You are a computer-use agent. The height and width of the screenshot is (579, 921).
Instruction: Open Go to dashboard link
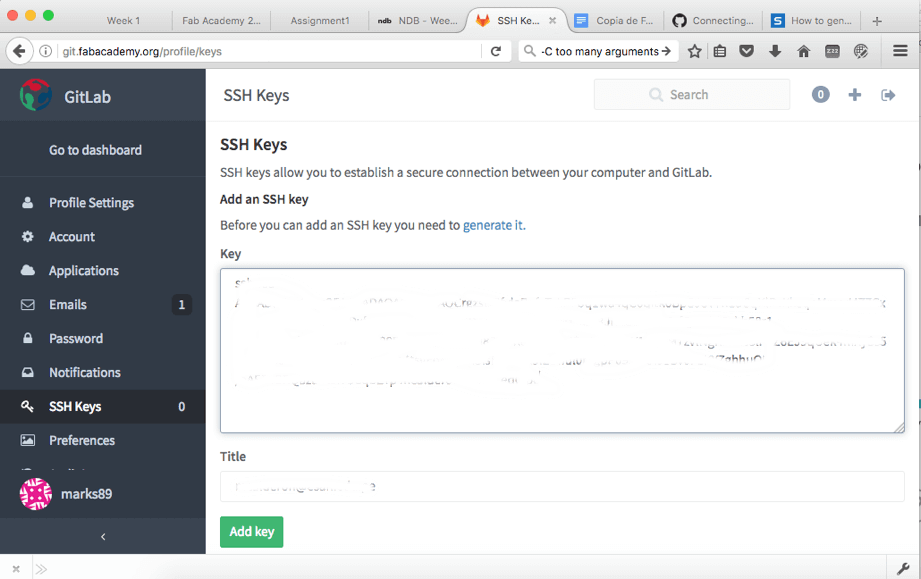pyautogui.click(x=95, y=150)
